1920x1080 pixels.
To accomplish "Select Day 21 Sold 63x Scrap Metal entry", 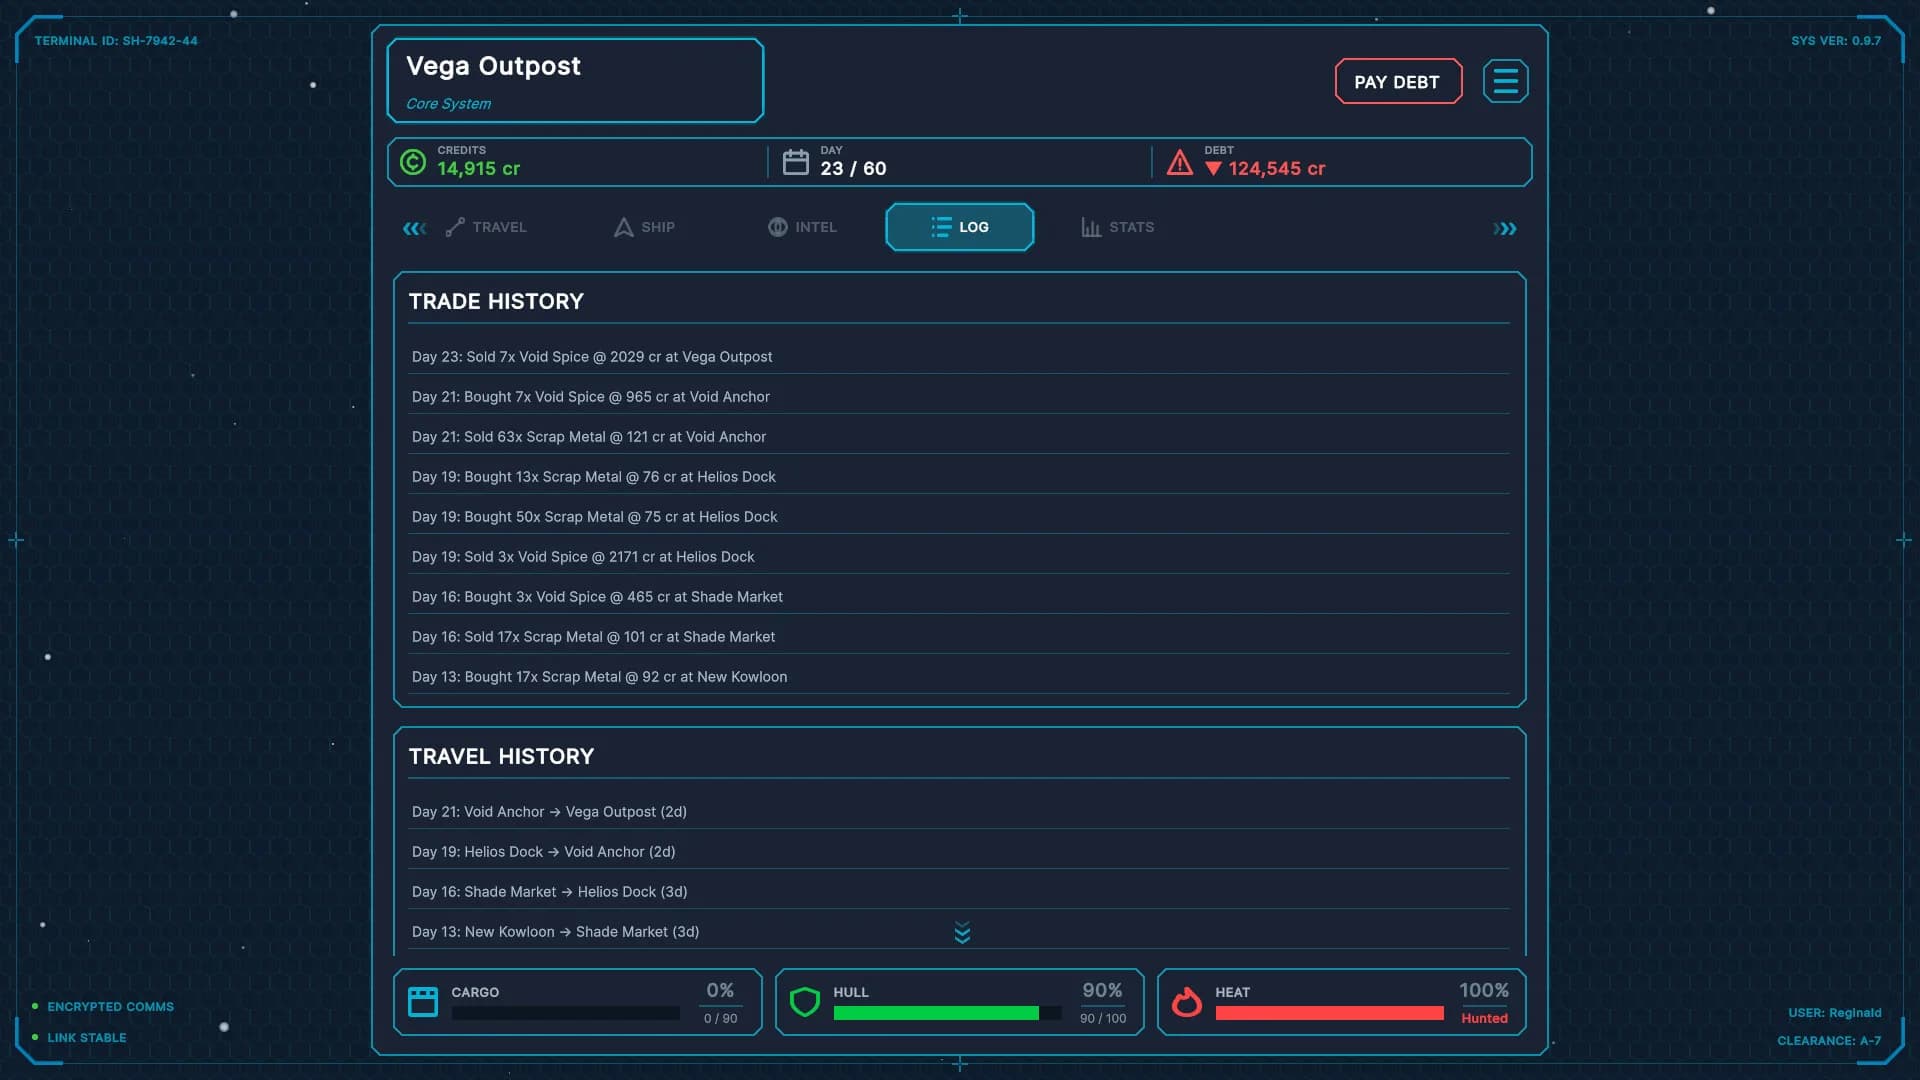I will pos(959,437).
